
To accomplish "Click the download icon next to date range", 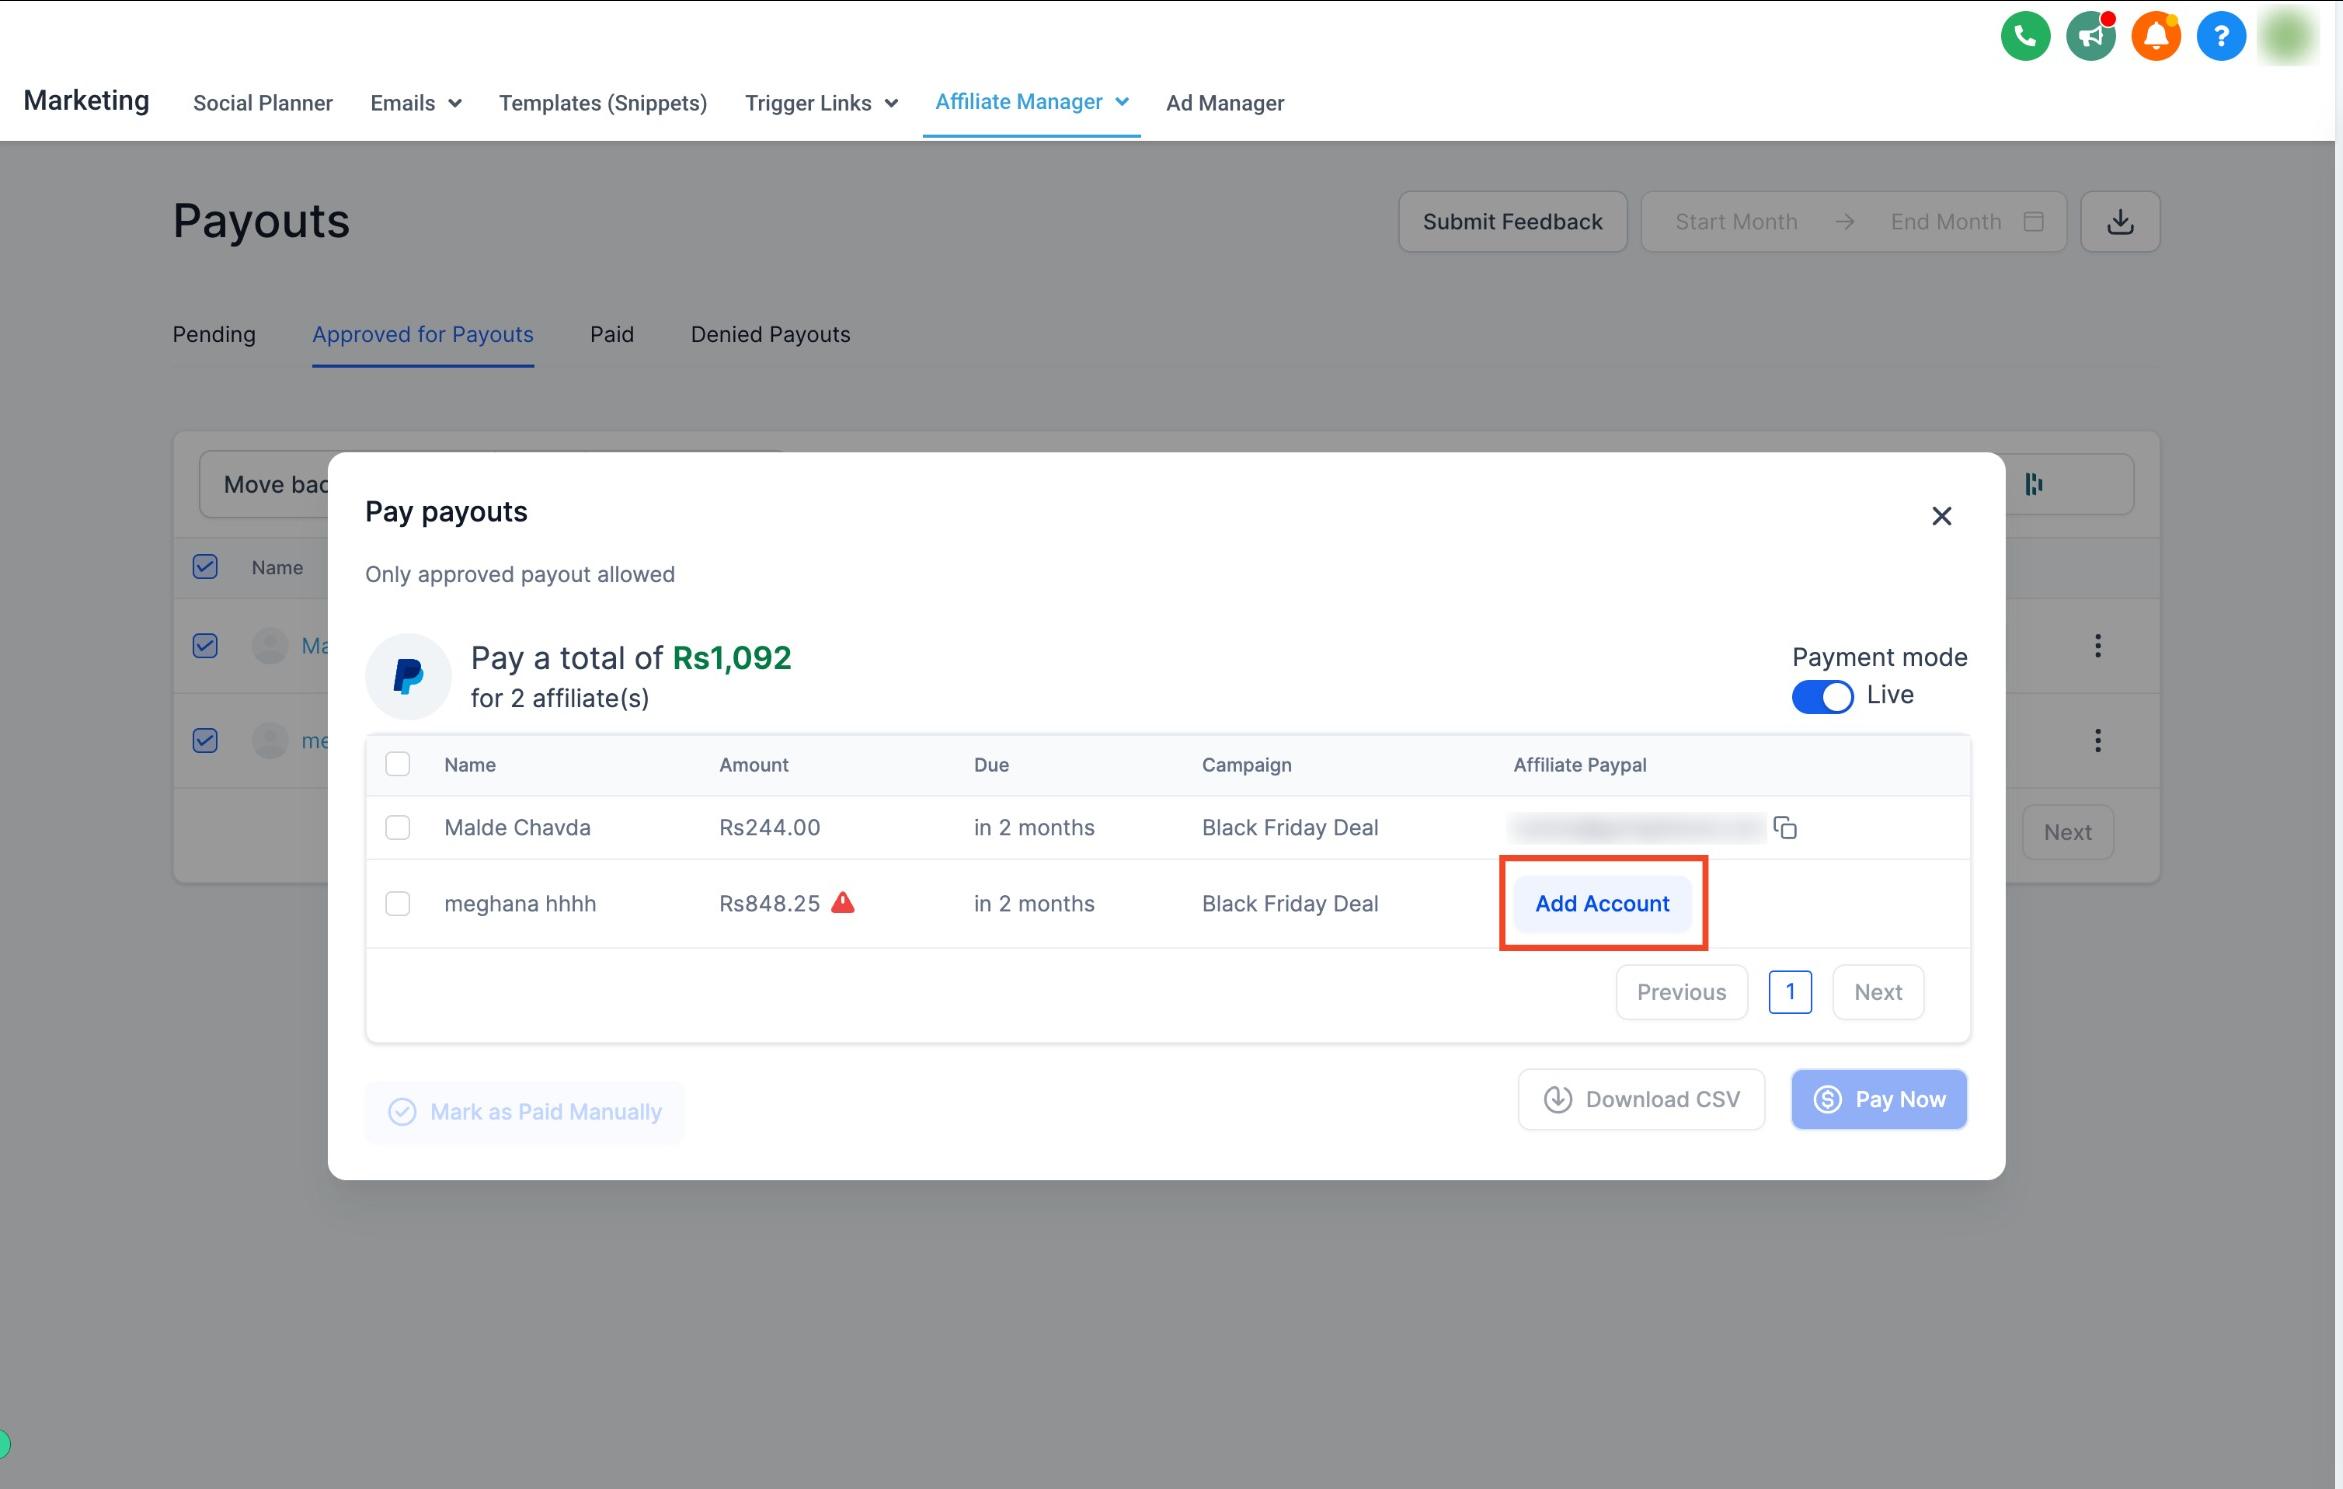I will click(2120, 221).
